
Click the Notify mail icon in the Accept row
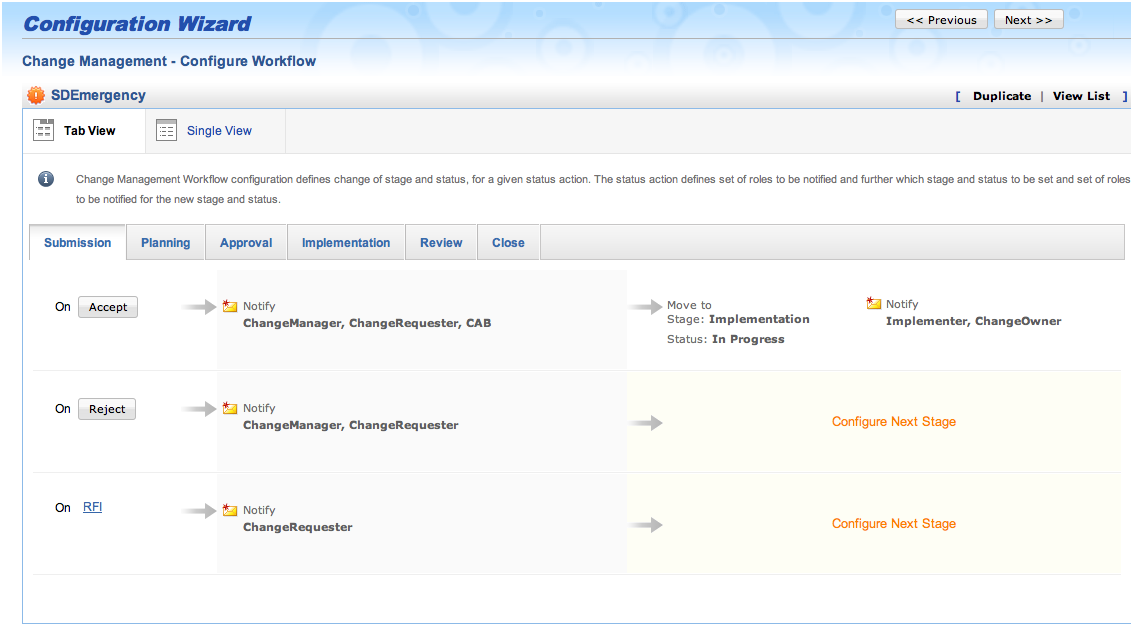pos(229,304)
